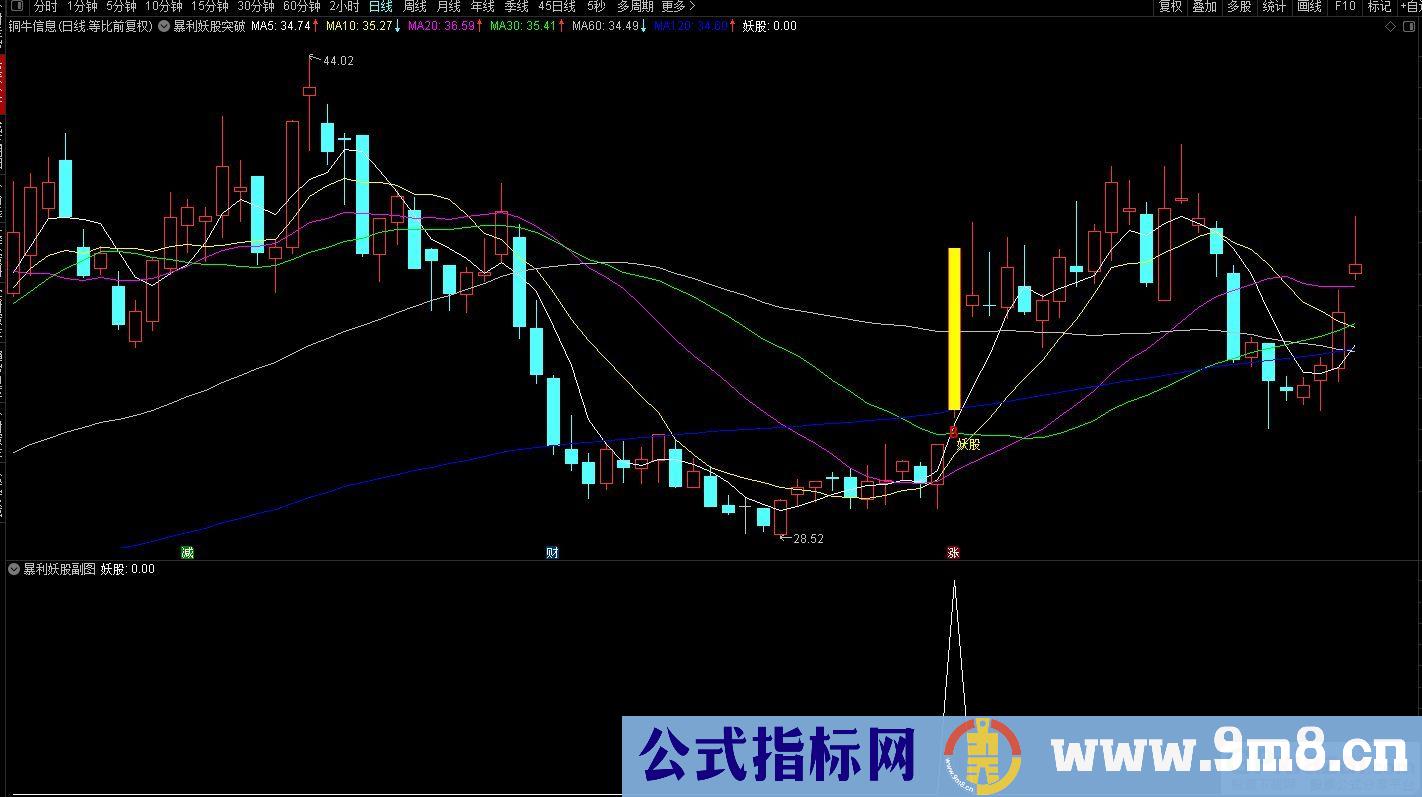
Task: Toggle the side panel icon at chart top-right
Action: coord(1410,26)
